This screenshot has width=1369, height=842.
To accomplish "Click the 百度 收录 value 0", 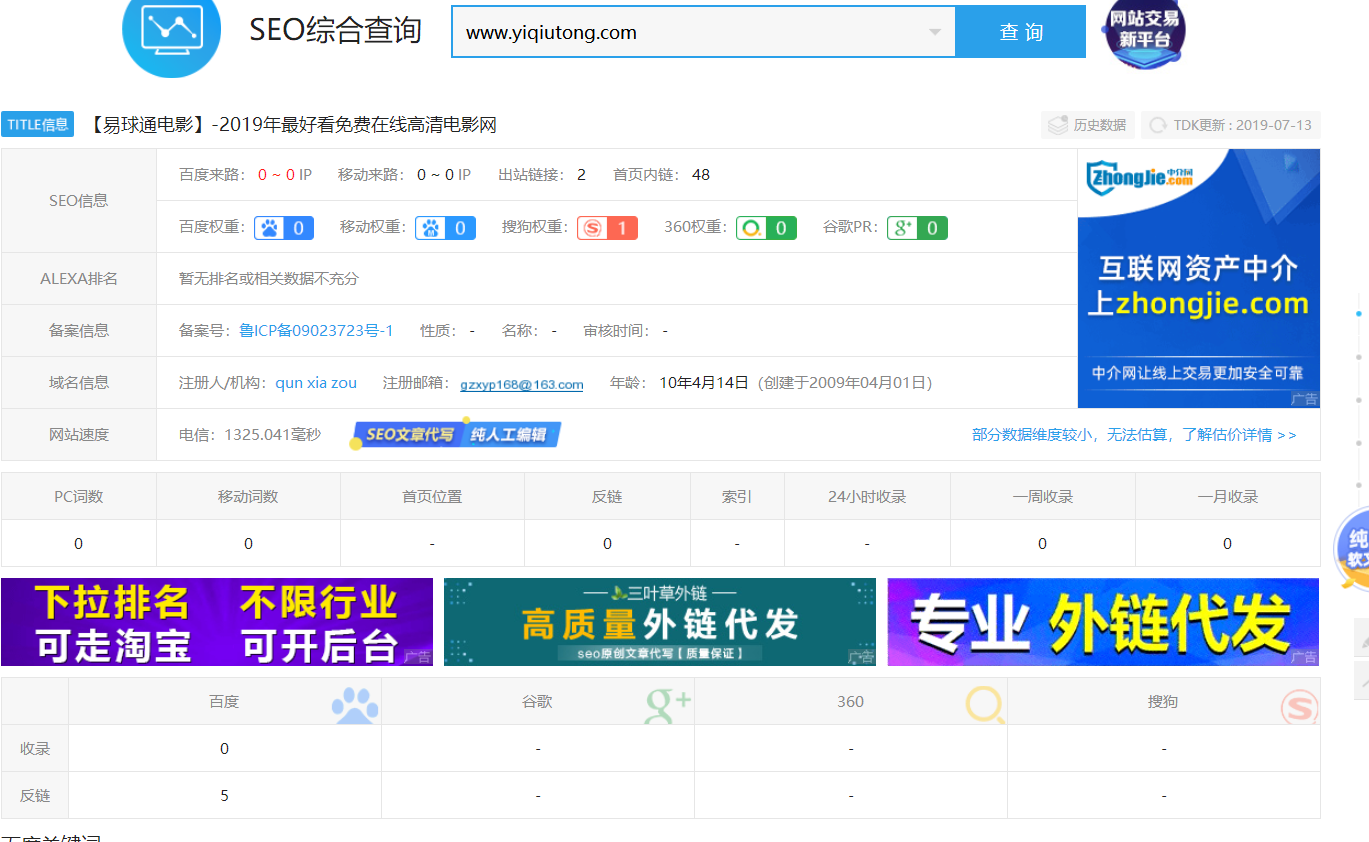I will (224, 749).
